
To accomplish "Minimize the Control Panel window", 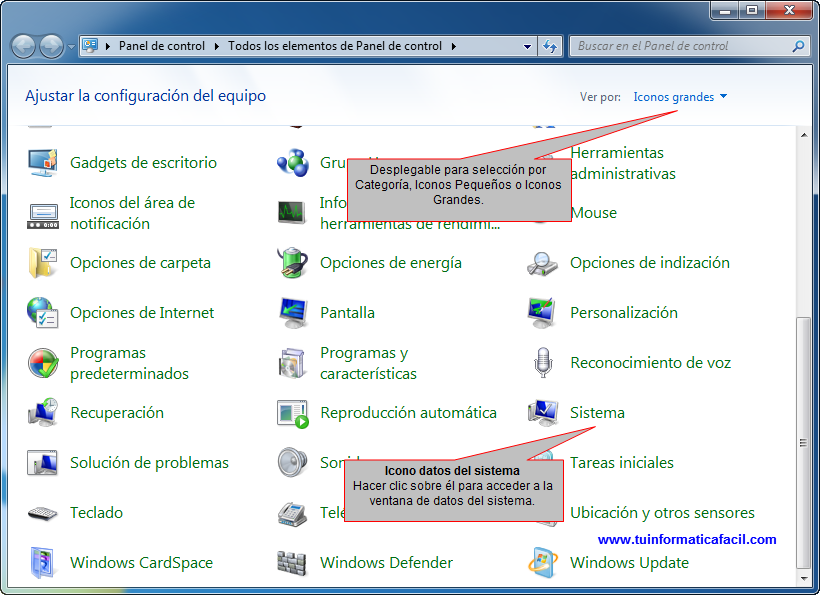I will click(725, 10).
